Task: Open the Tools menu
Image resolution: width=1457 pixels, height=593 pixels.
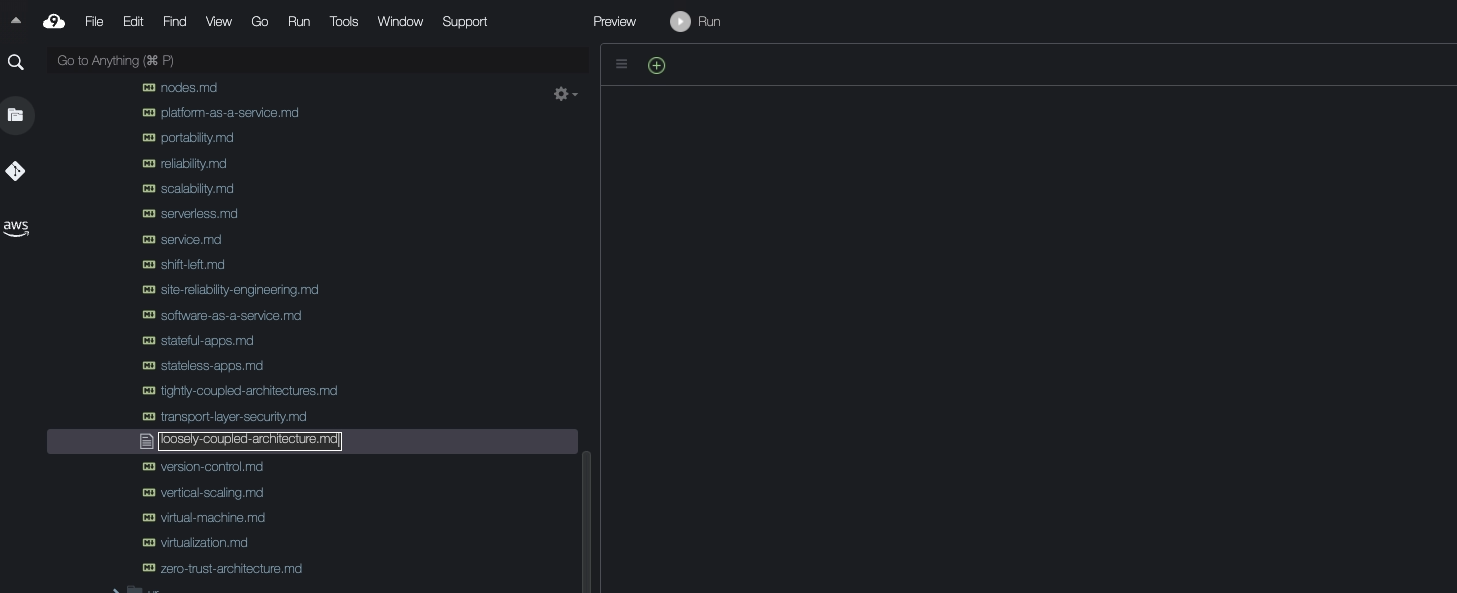Action: (343, 21)
